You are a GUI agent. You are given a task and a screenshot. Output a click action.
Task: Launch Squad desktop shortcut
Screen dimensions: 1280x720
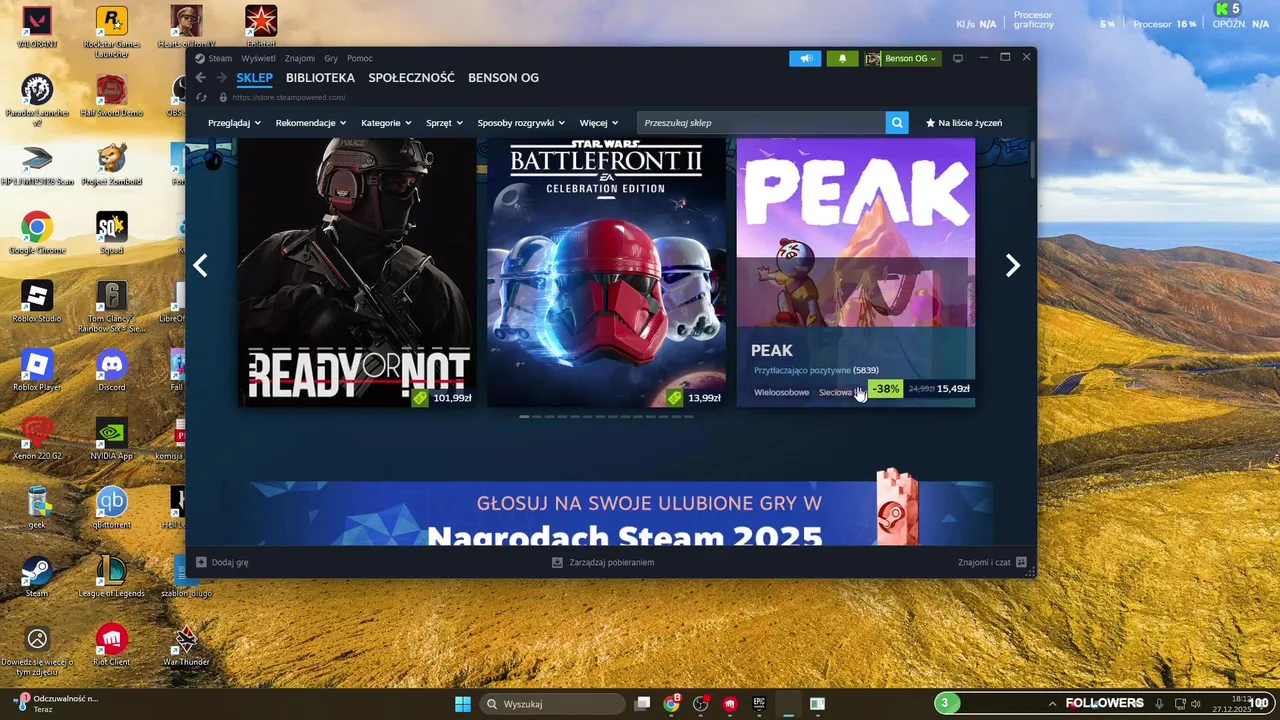coord(111,233)
